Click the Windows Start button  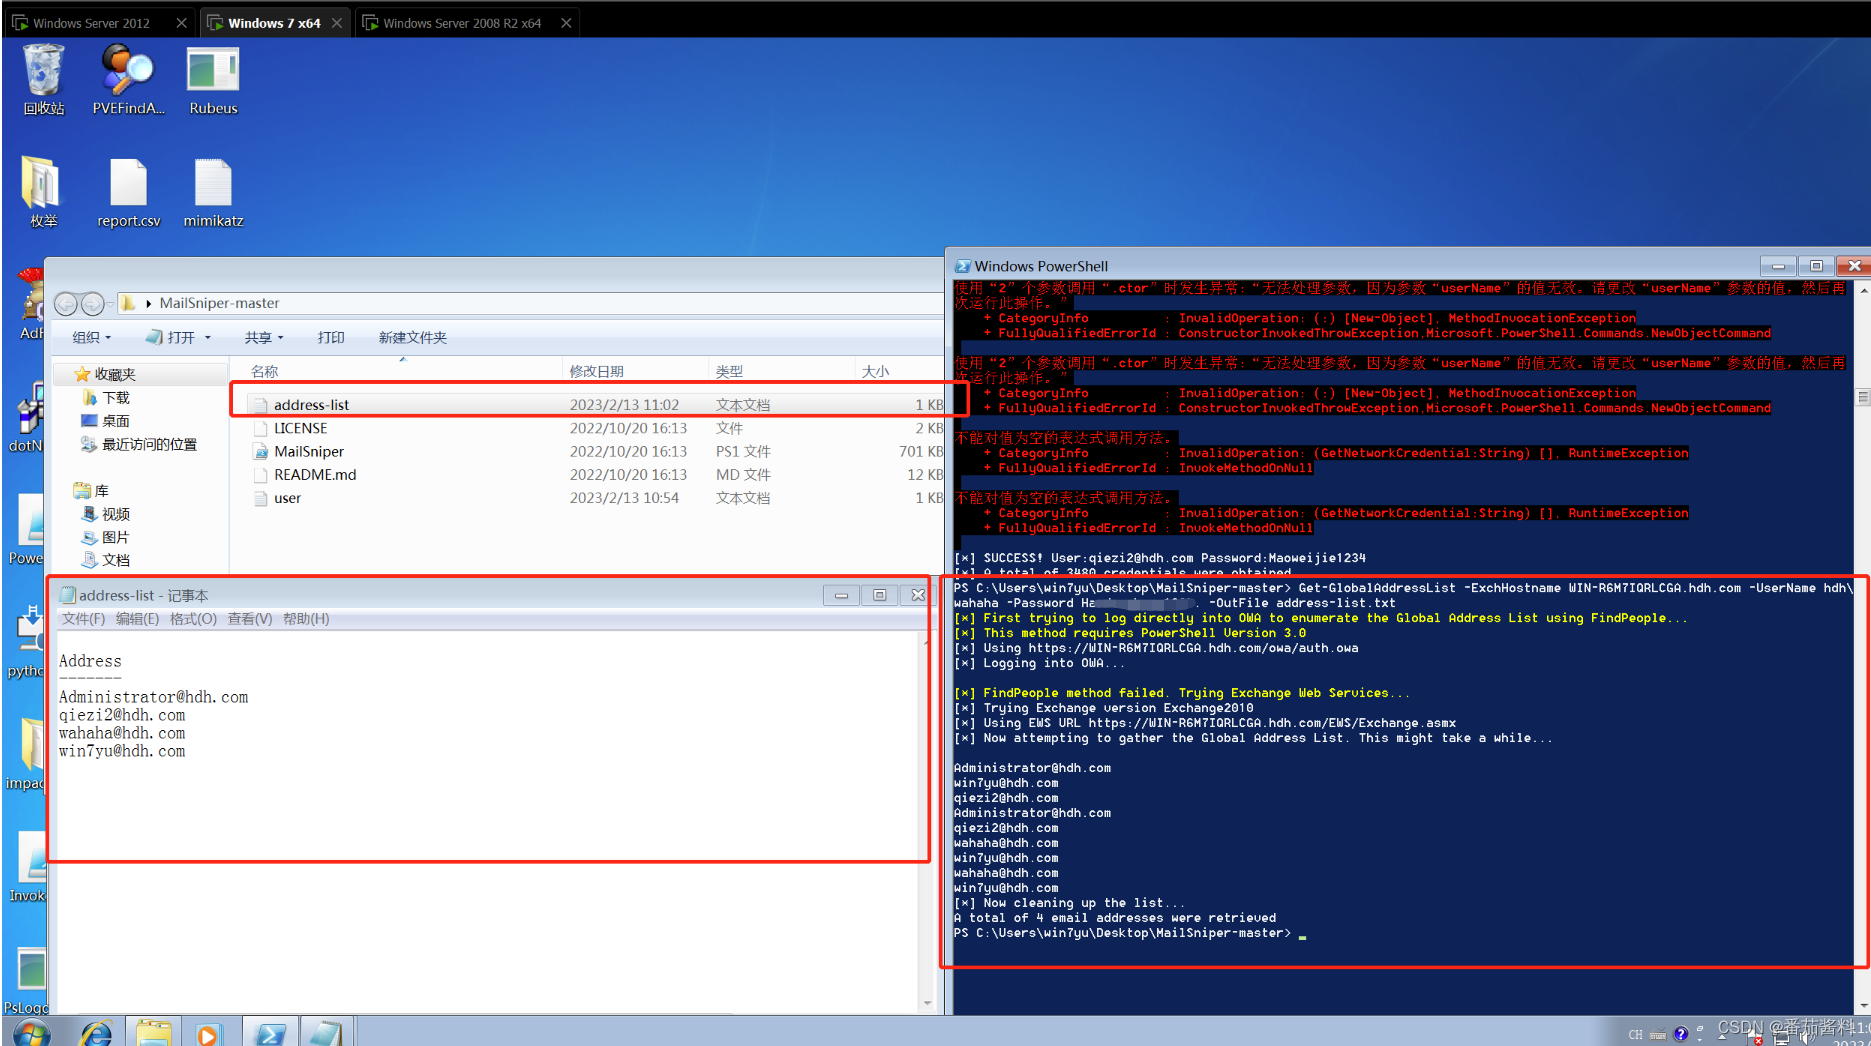tap(31, 1033)
